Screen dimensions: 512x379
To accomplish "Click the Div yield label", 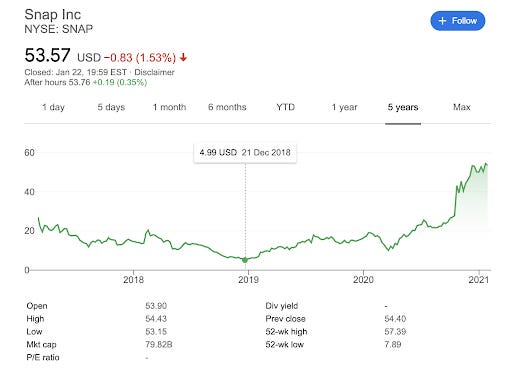I will [x=282, y=306].
